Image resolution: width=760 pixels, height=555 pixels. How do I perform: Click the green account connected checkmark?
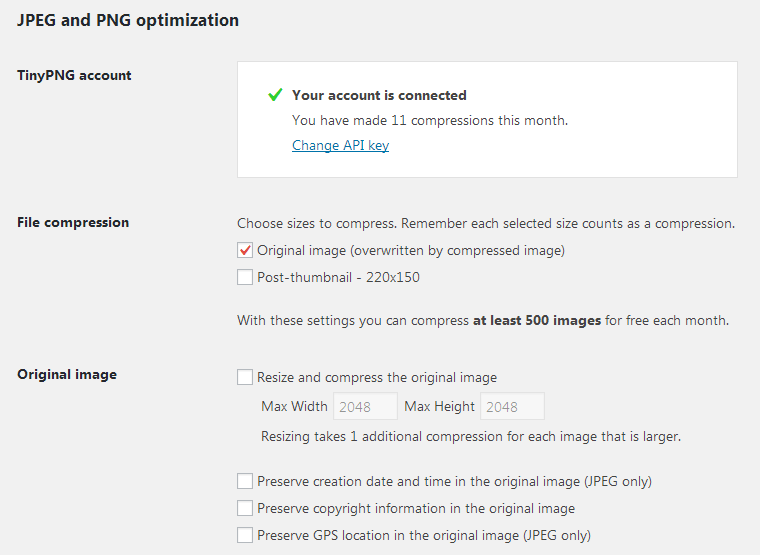click(x=275, y=95)
